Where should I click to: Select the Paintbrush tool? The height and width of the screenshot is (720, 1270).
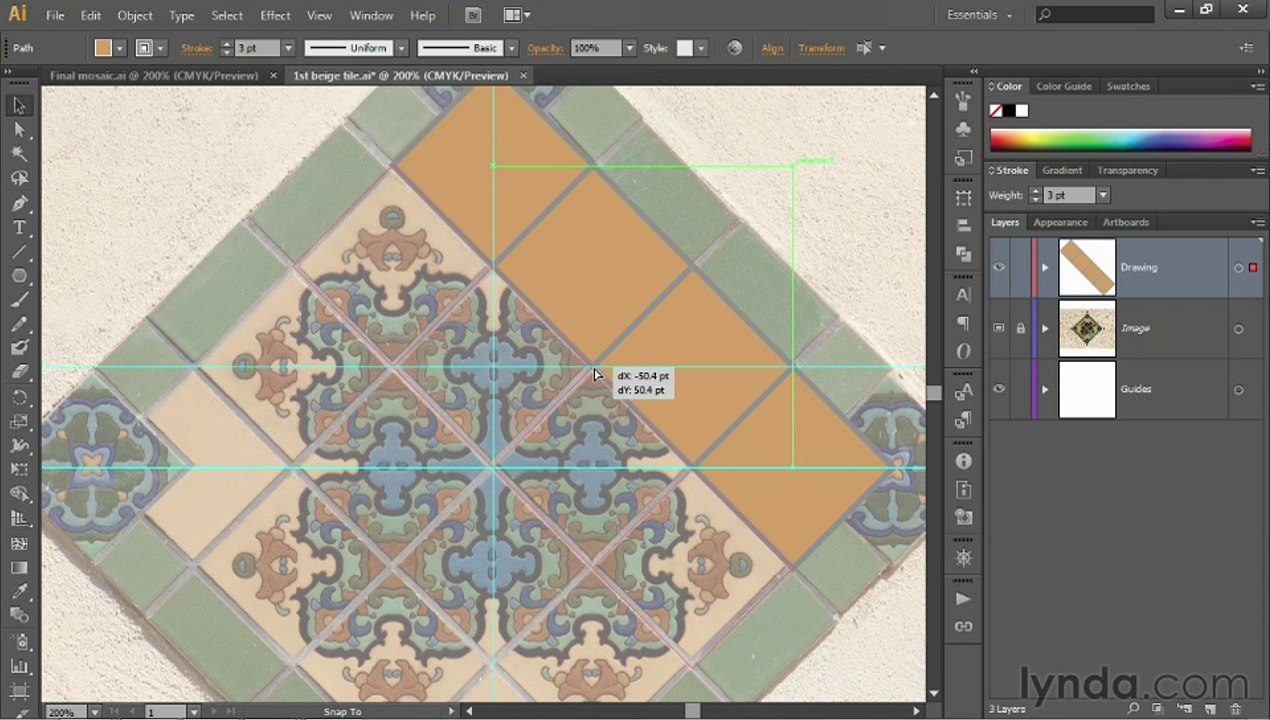click(x=19, y=300)
